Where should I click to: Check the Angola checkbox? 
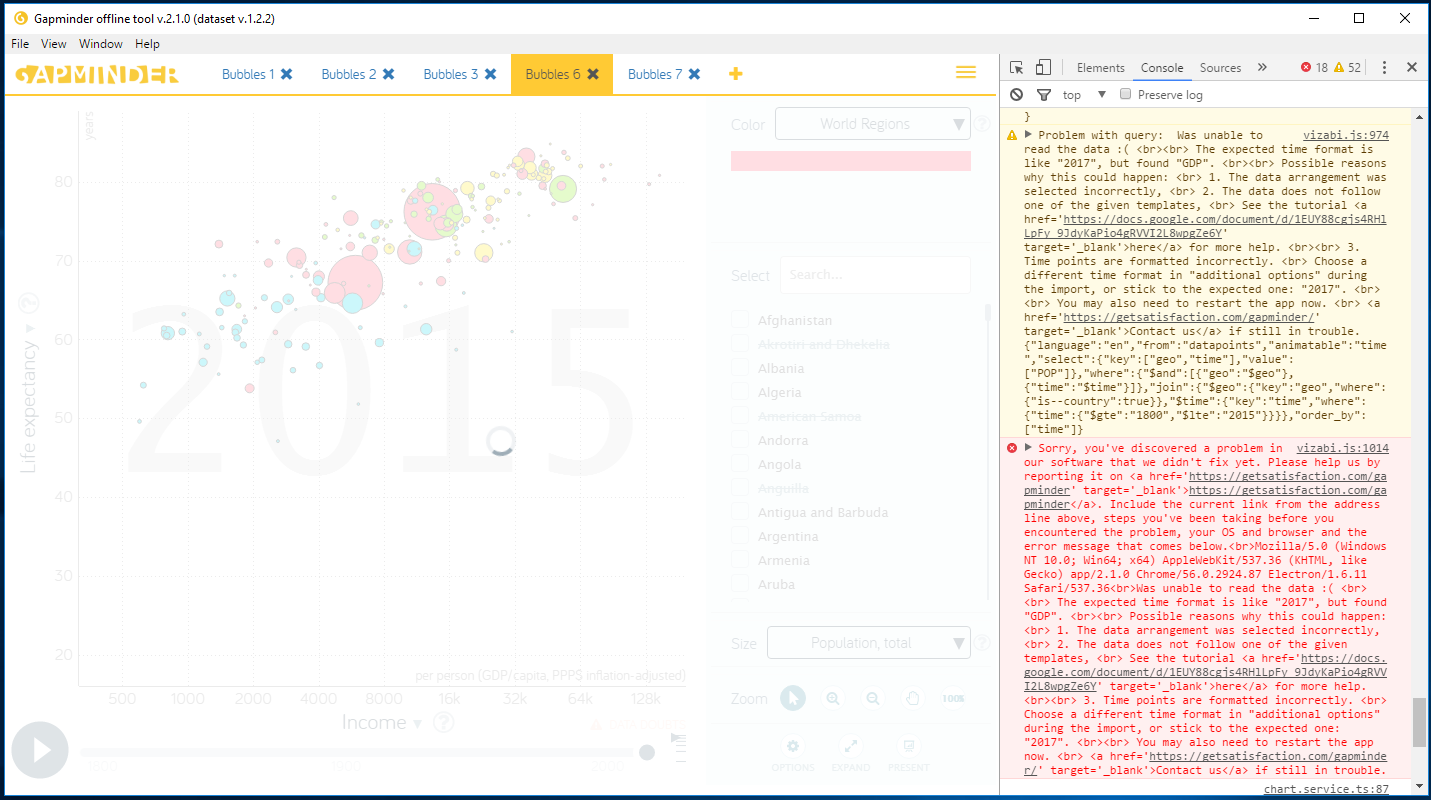tap(741, 465)
